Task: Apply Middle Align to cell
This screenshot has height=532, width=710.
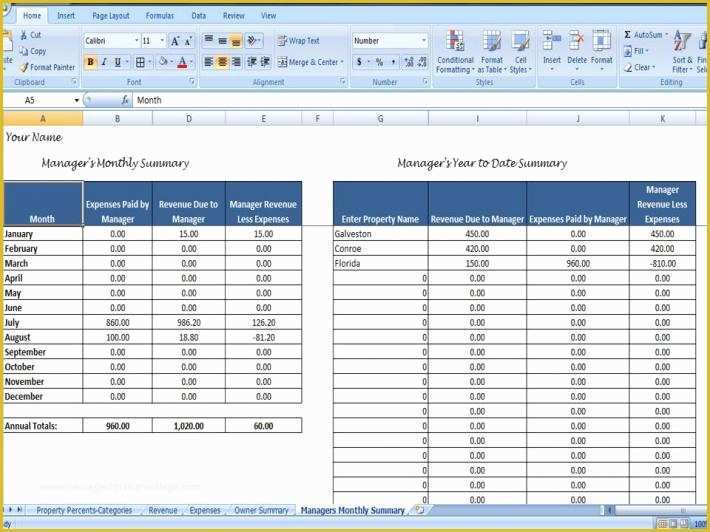Action: click(222, 41)
